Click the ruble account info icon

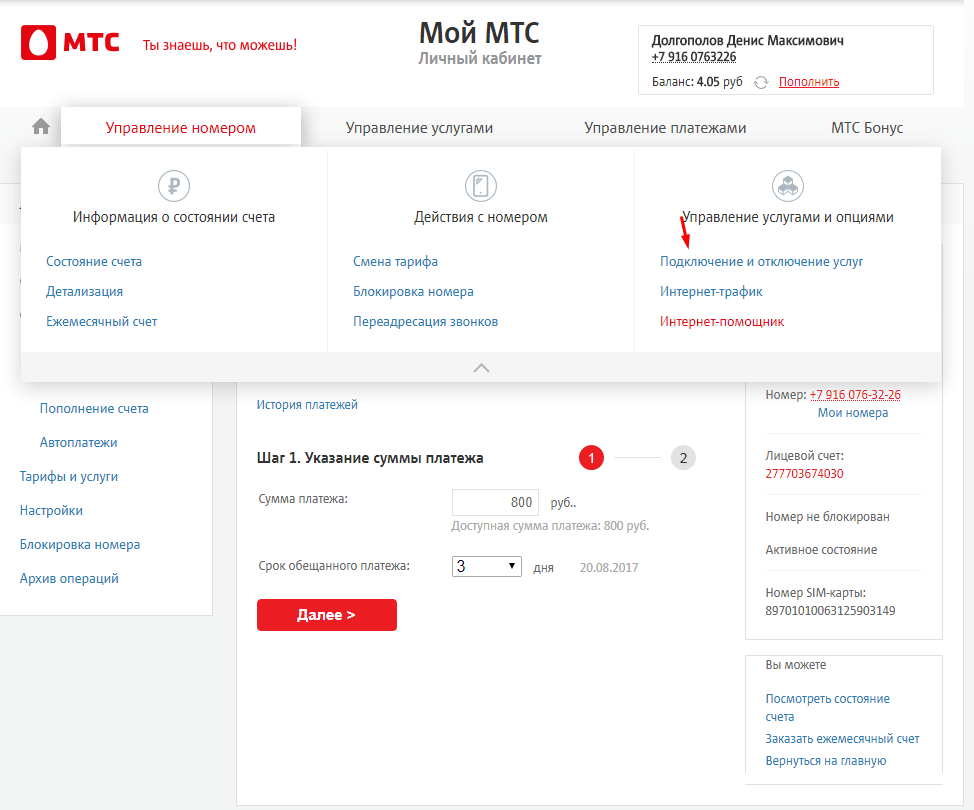pos(174,186)
